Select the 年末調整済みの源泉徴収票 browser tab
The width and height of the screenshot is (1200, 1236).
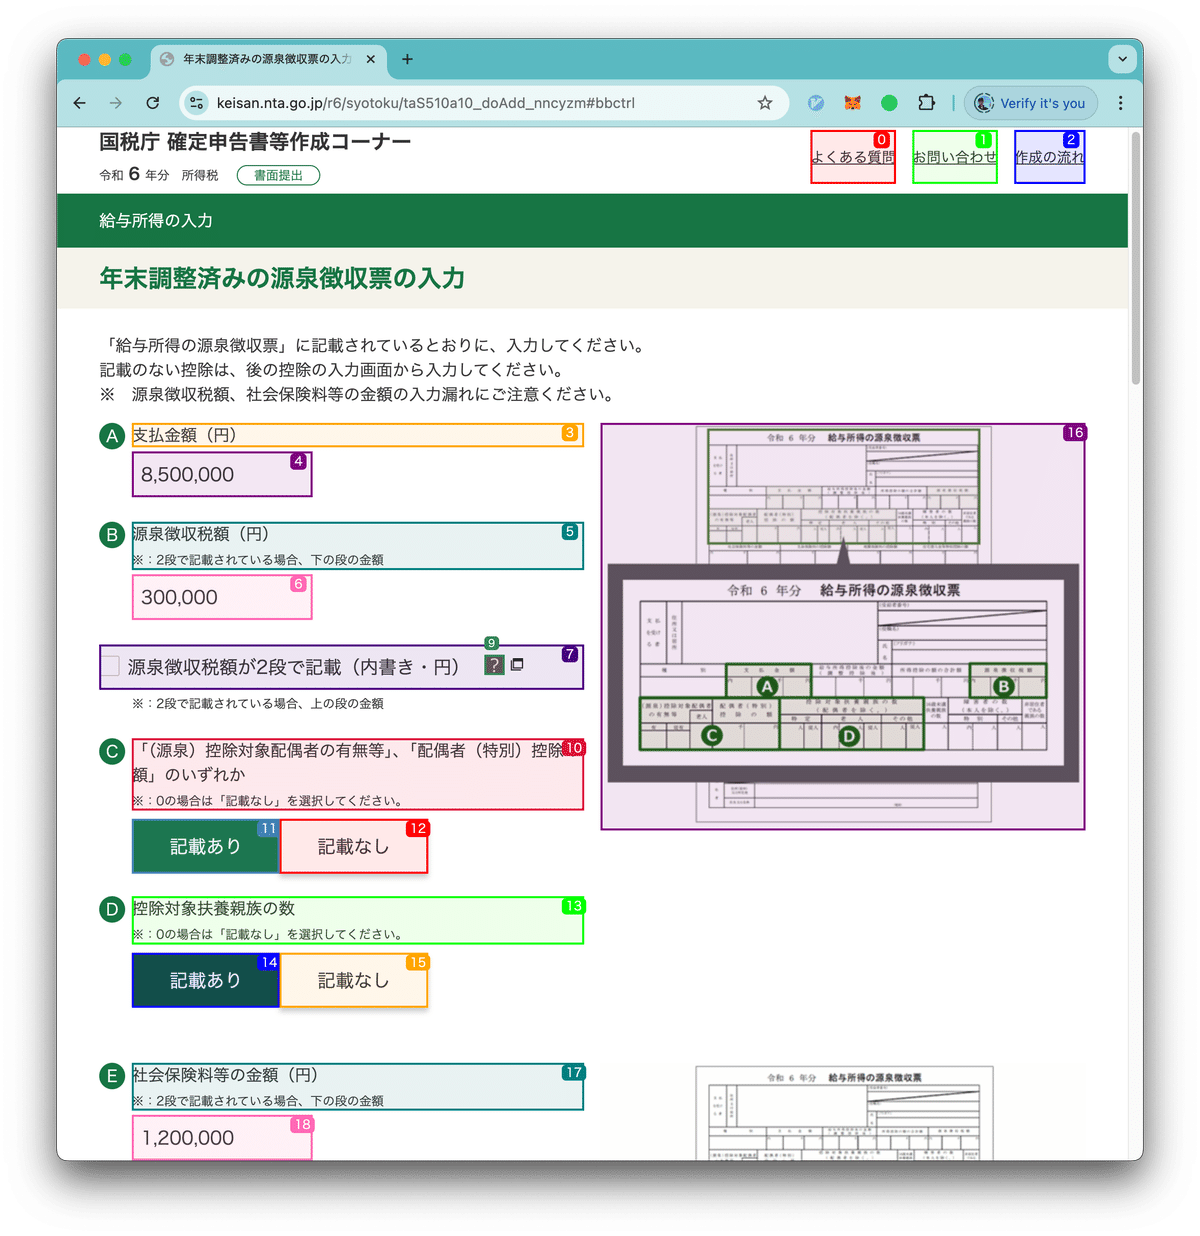pyautogui.click(x=266, y=59)
